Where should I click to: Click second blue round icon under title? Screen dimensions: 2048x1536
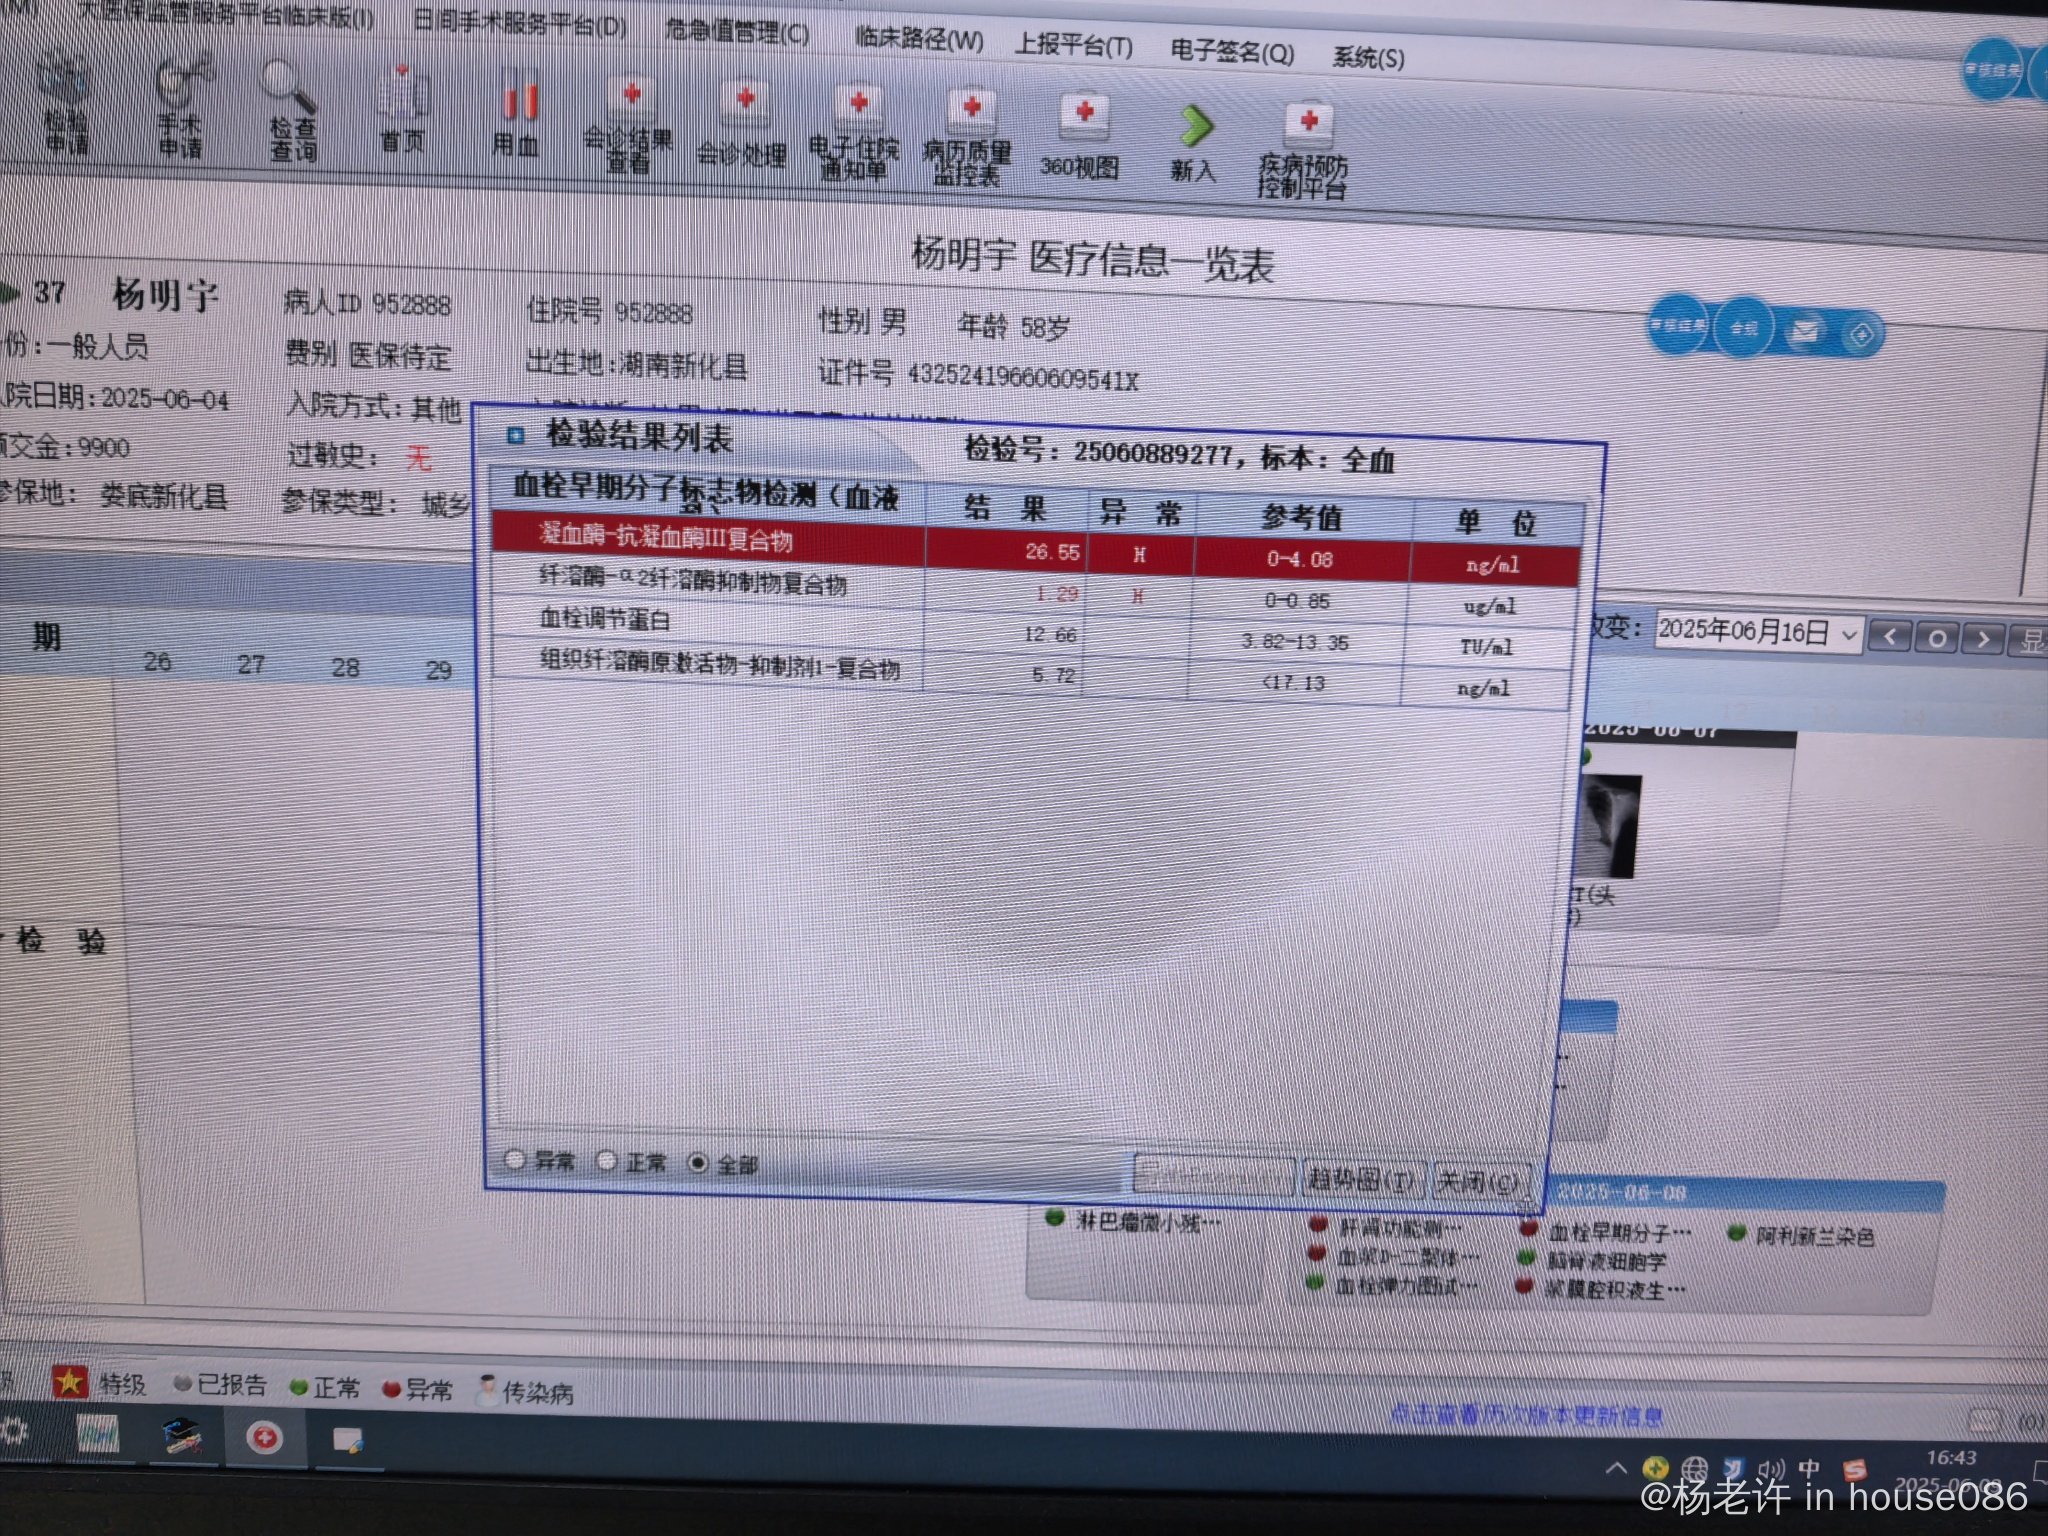coord(1743,327)
